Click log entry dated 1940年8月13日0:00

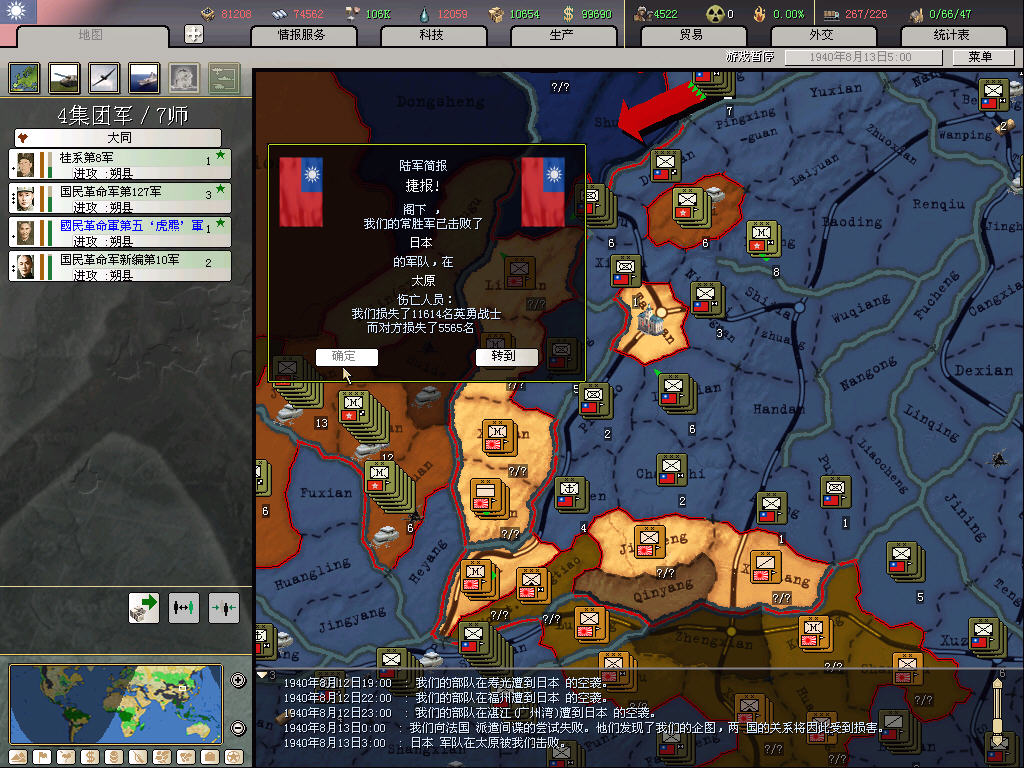(583, 728)
